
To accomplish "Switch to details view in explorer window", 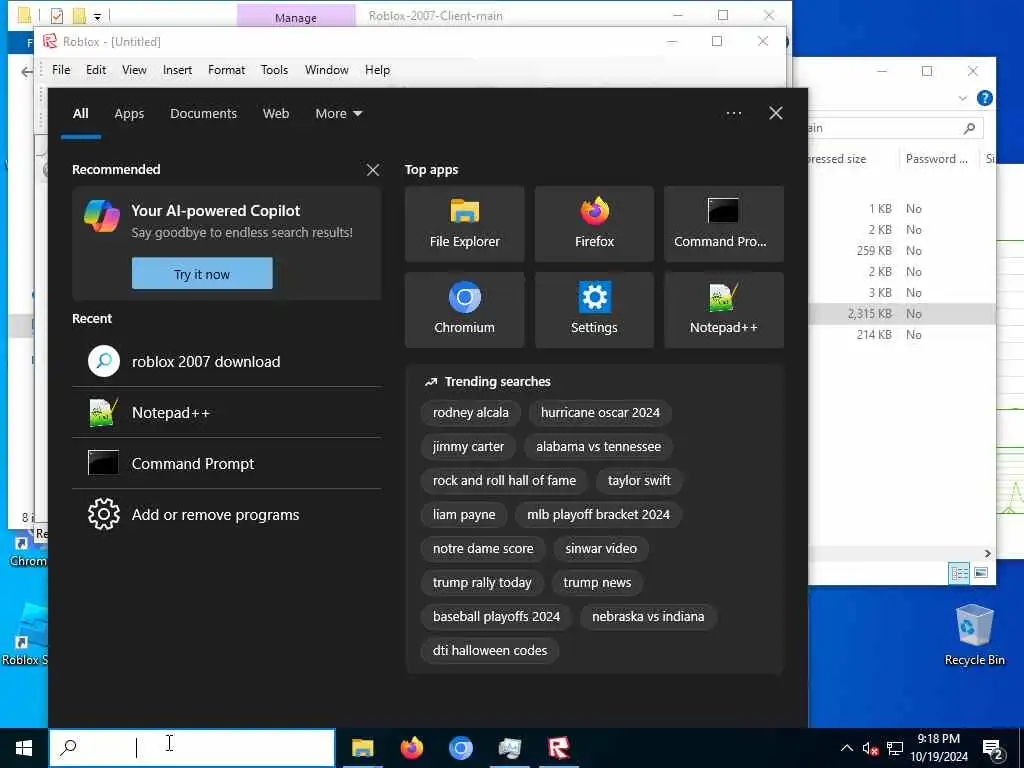I will coord(959,573).
